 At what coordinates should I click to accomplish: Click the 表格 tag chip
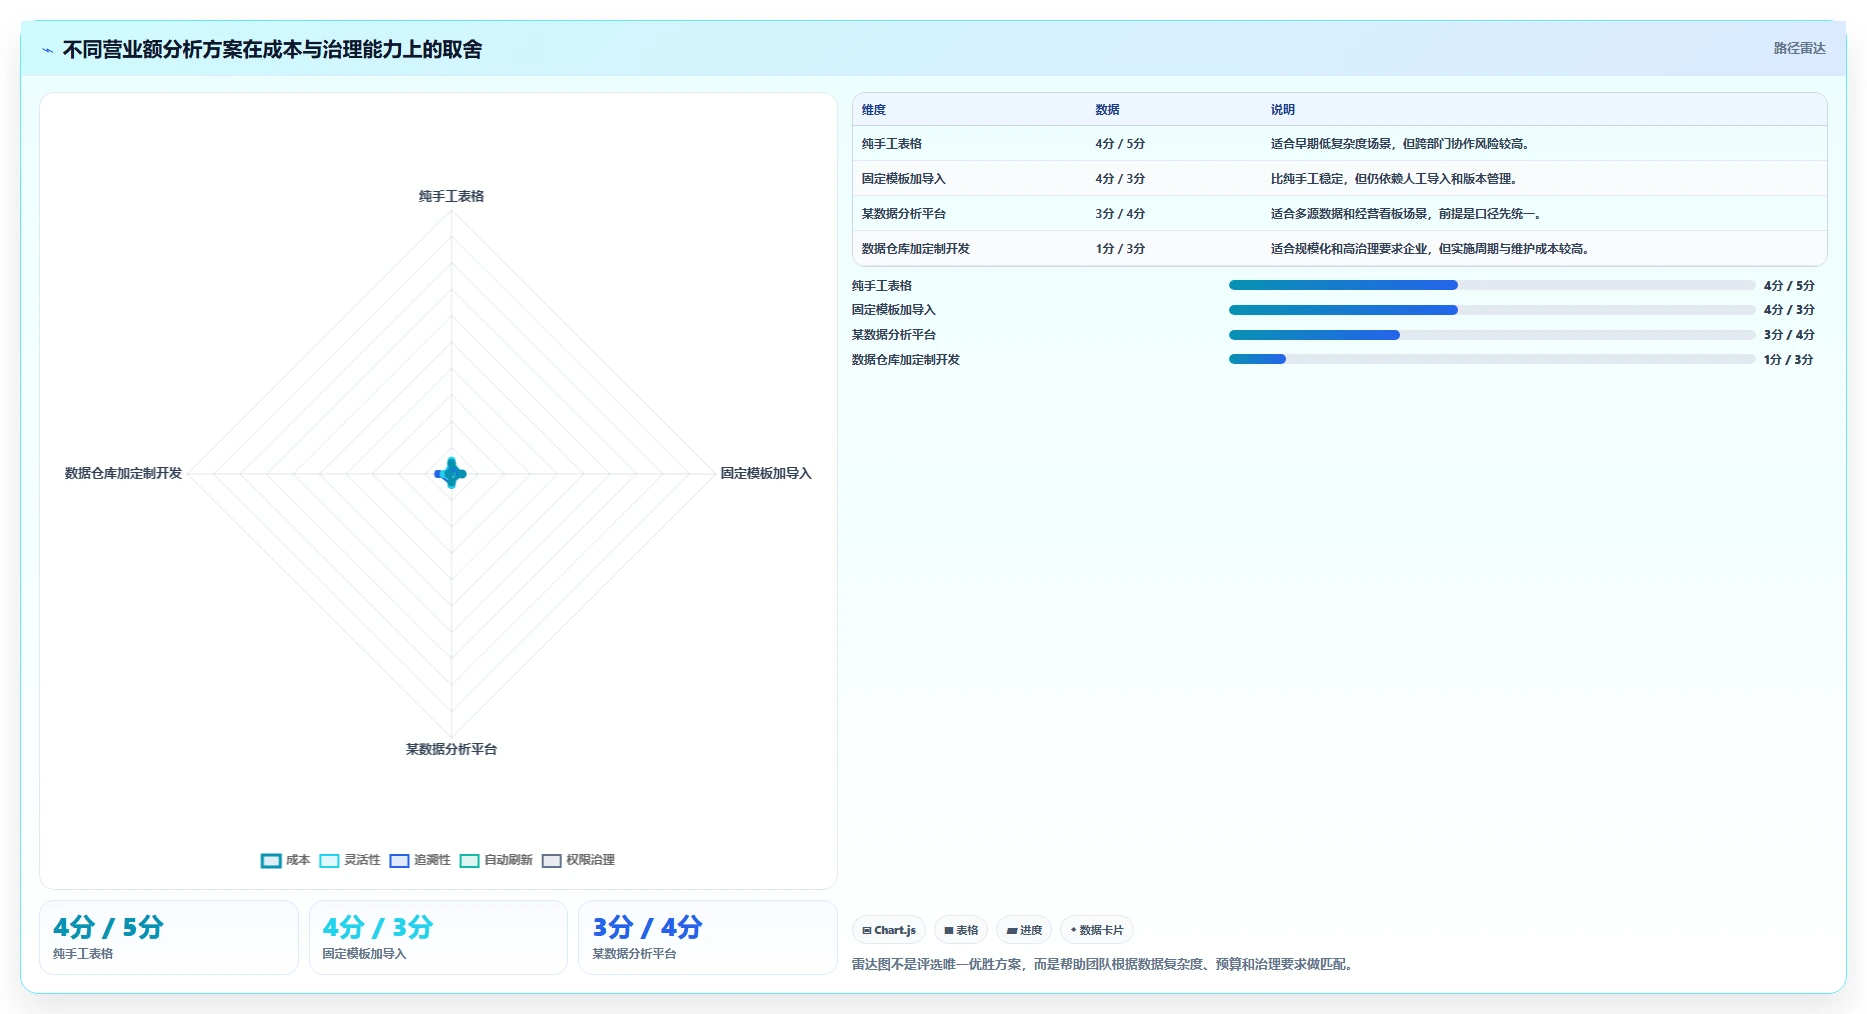coord(961,930)
